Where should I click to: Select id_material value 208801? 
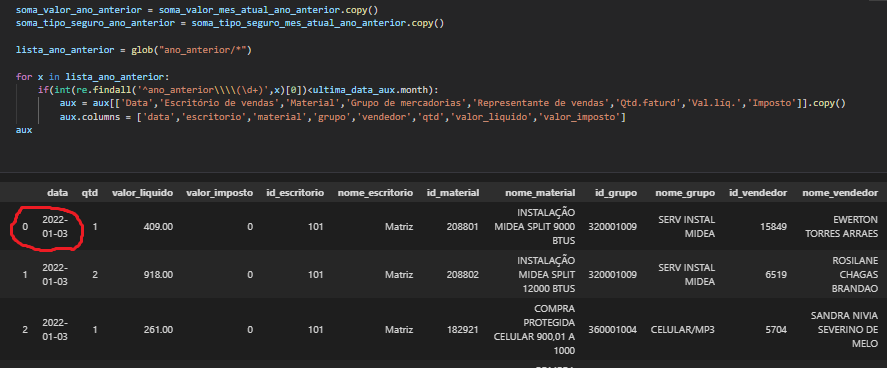click(x=462, y=227)
